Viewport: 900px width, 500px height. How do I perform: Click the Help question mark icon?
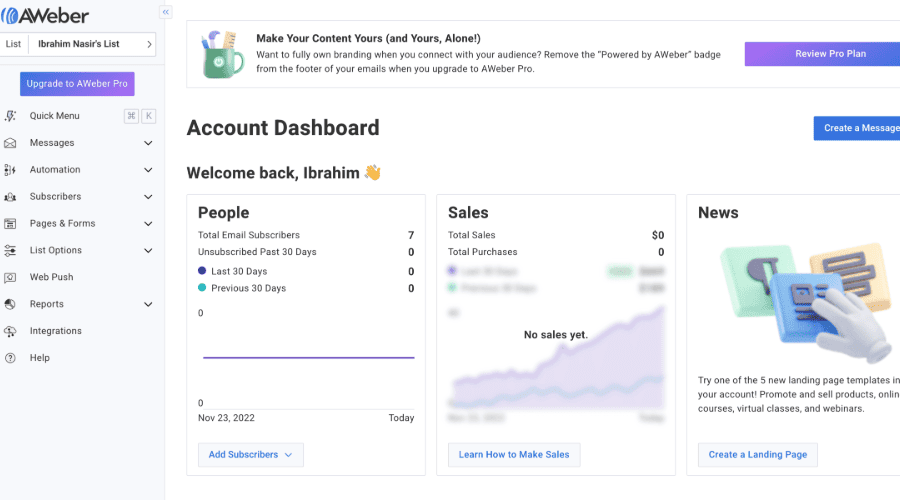click(10, 358)
